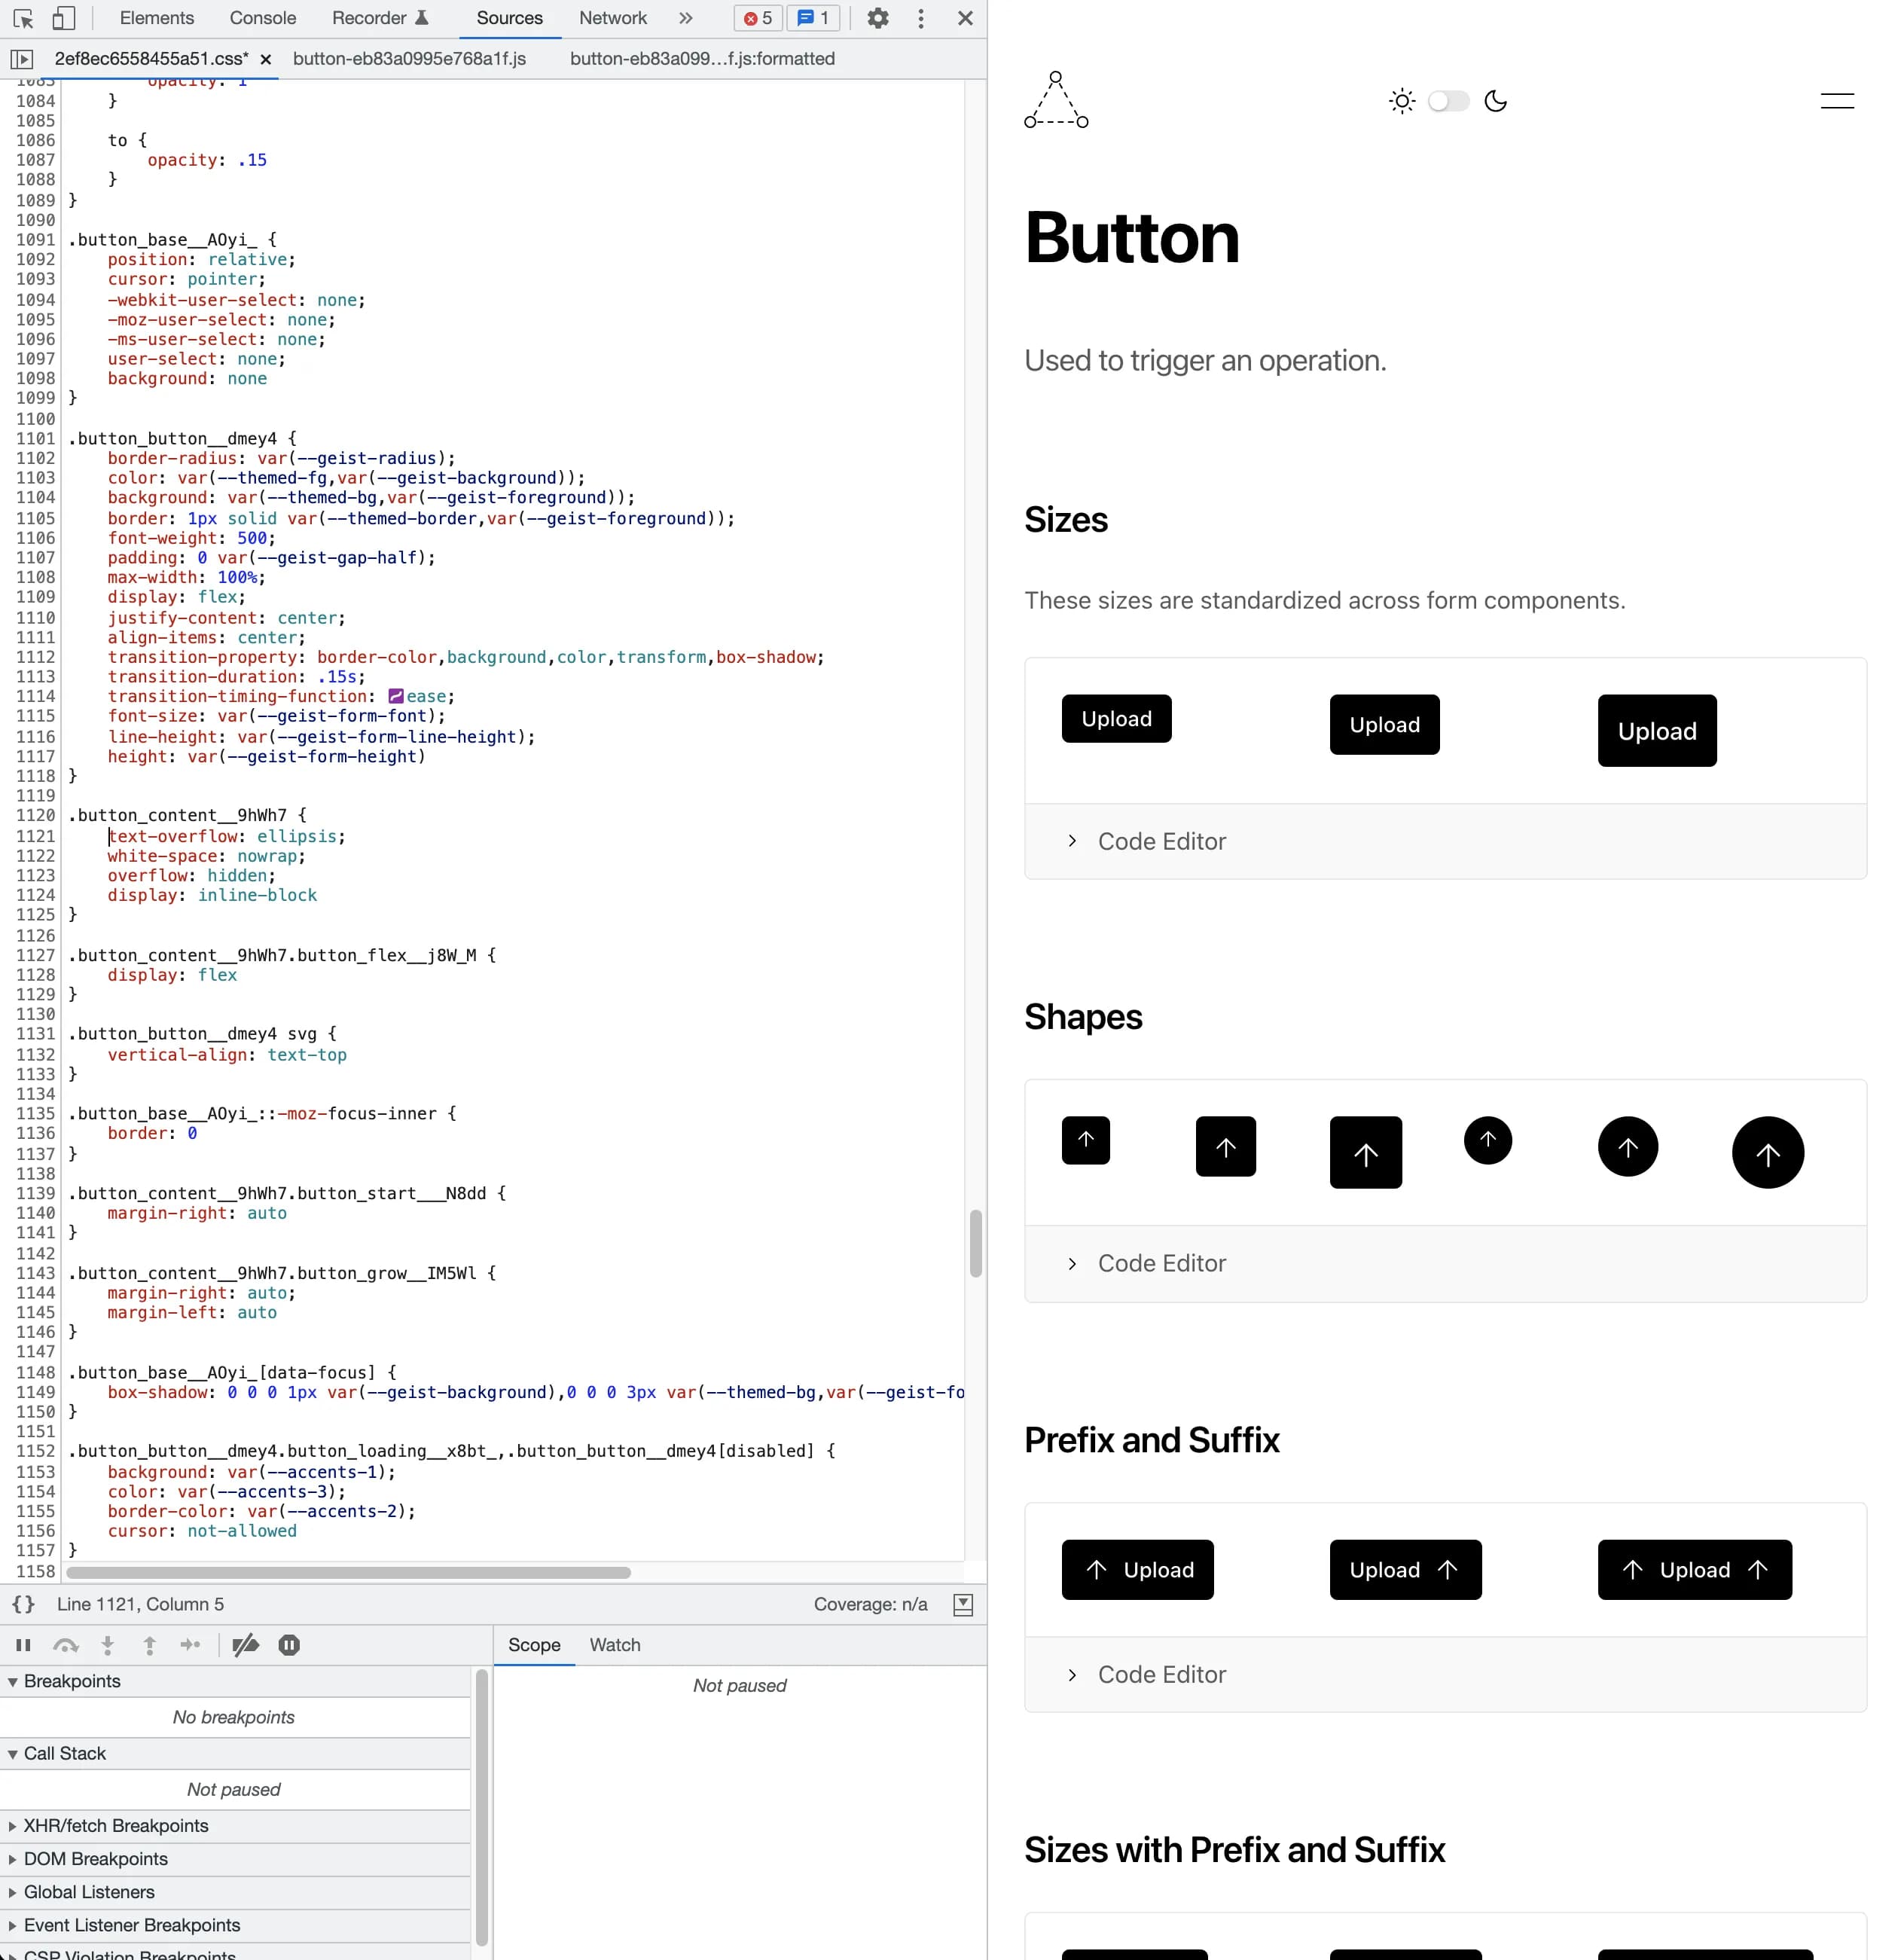Close the 2ef8ec6558455a51.css file tab
Image resolution: width=1904 pixels, height=1960 pixels.
point(266,59)
